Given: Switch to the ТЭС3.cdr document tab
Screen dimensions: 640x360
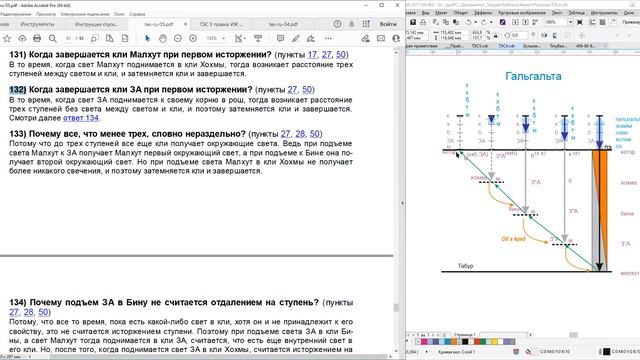Looking at the screenshot, I should [x=480, y=46].
